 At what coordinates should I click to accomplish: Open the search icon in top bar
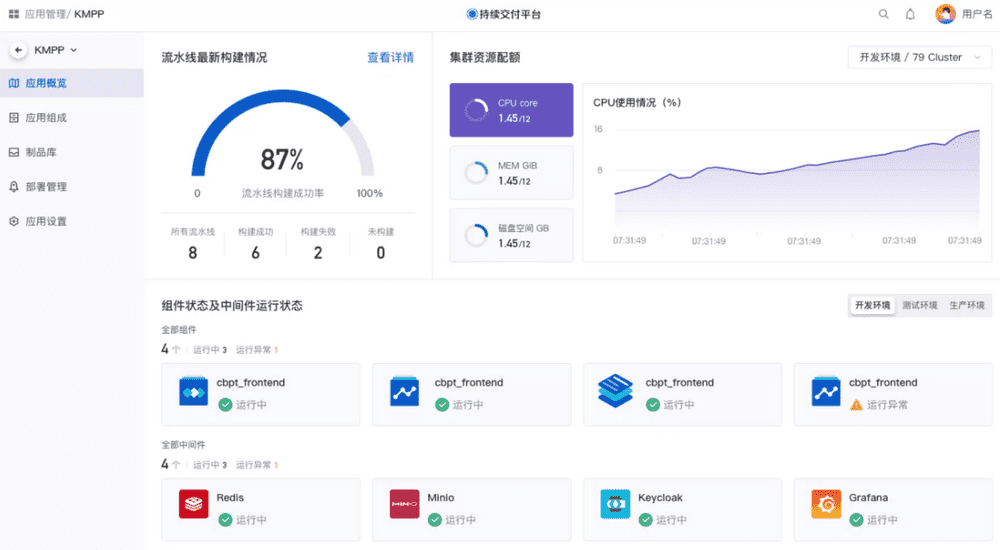point(883,14)
